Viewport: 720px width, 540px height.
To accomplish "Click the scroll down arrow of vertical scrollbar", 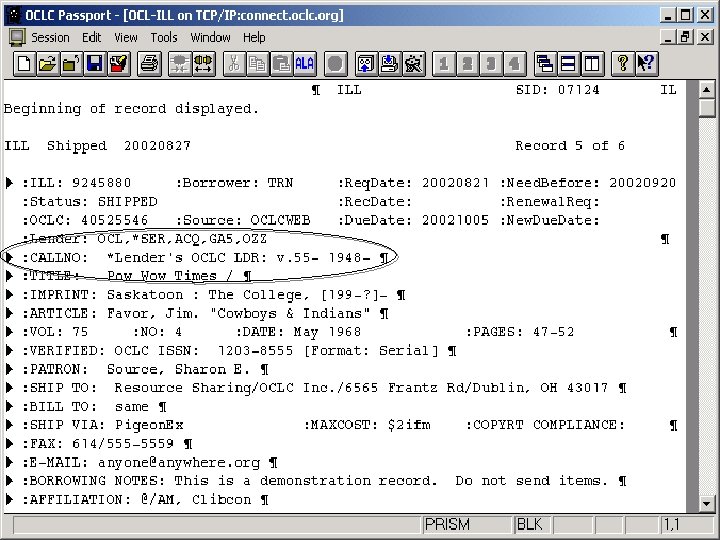I will click(707, 504).
